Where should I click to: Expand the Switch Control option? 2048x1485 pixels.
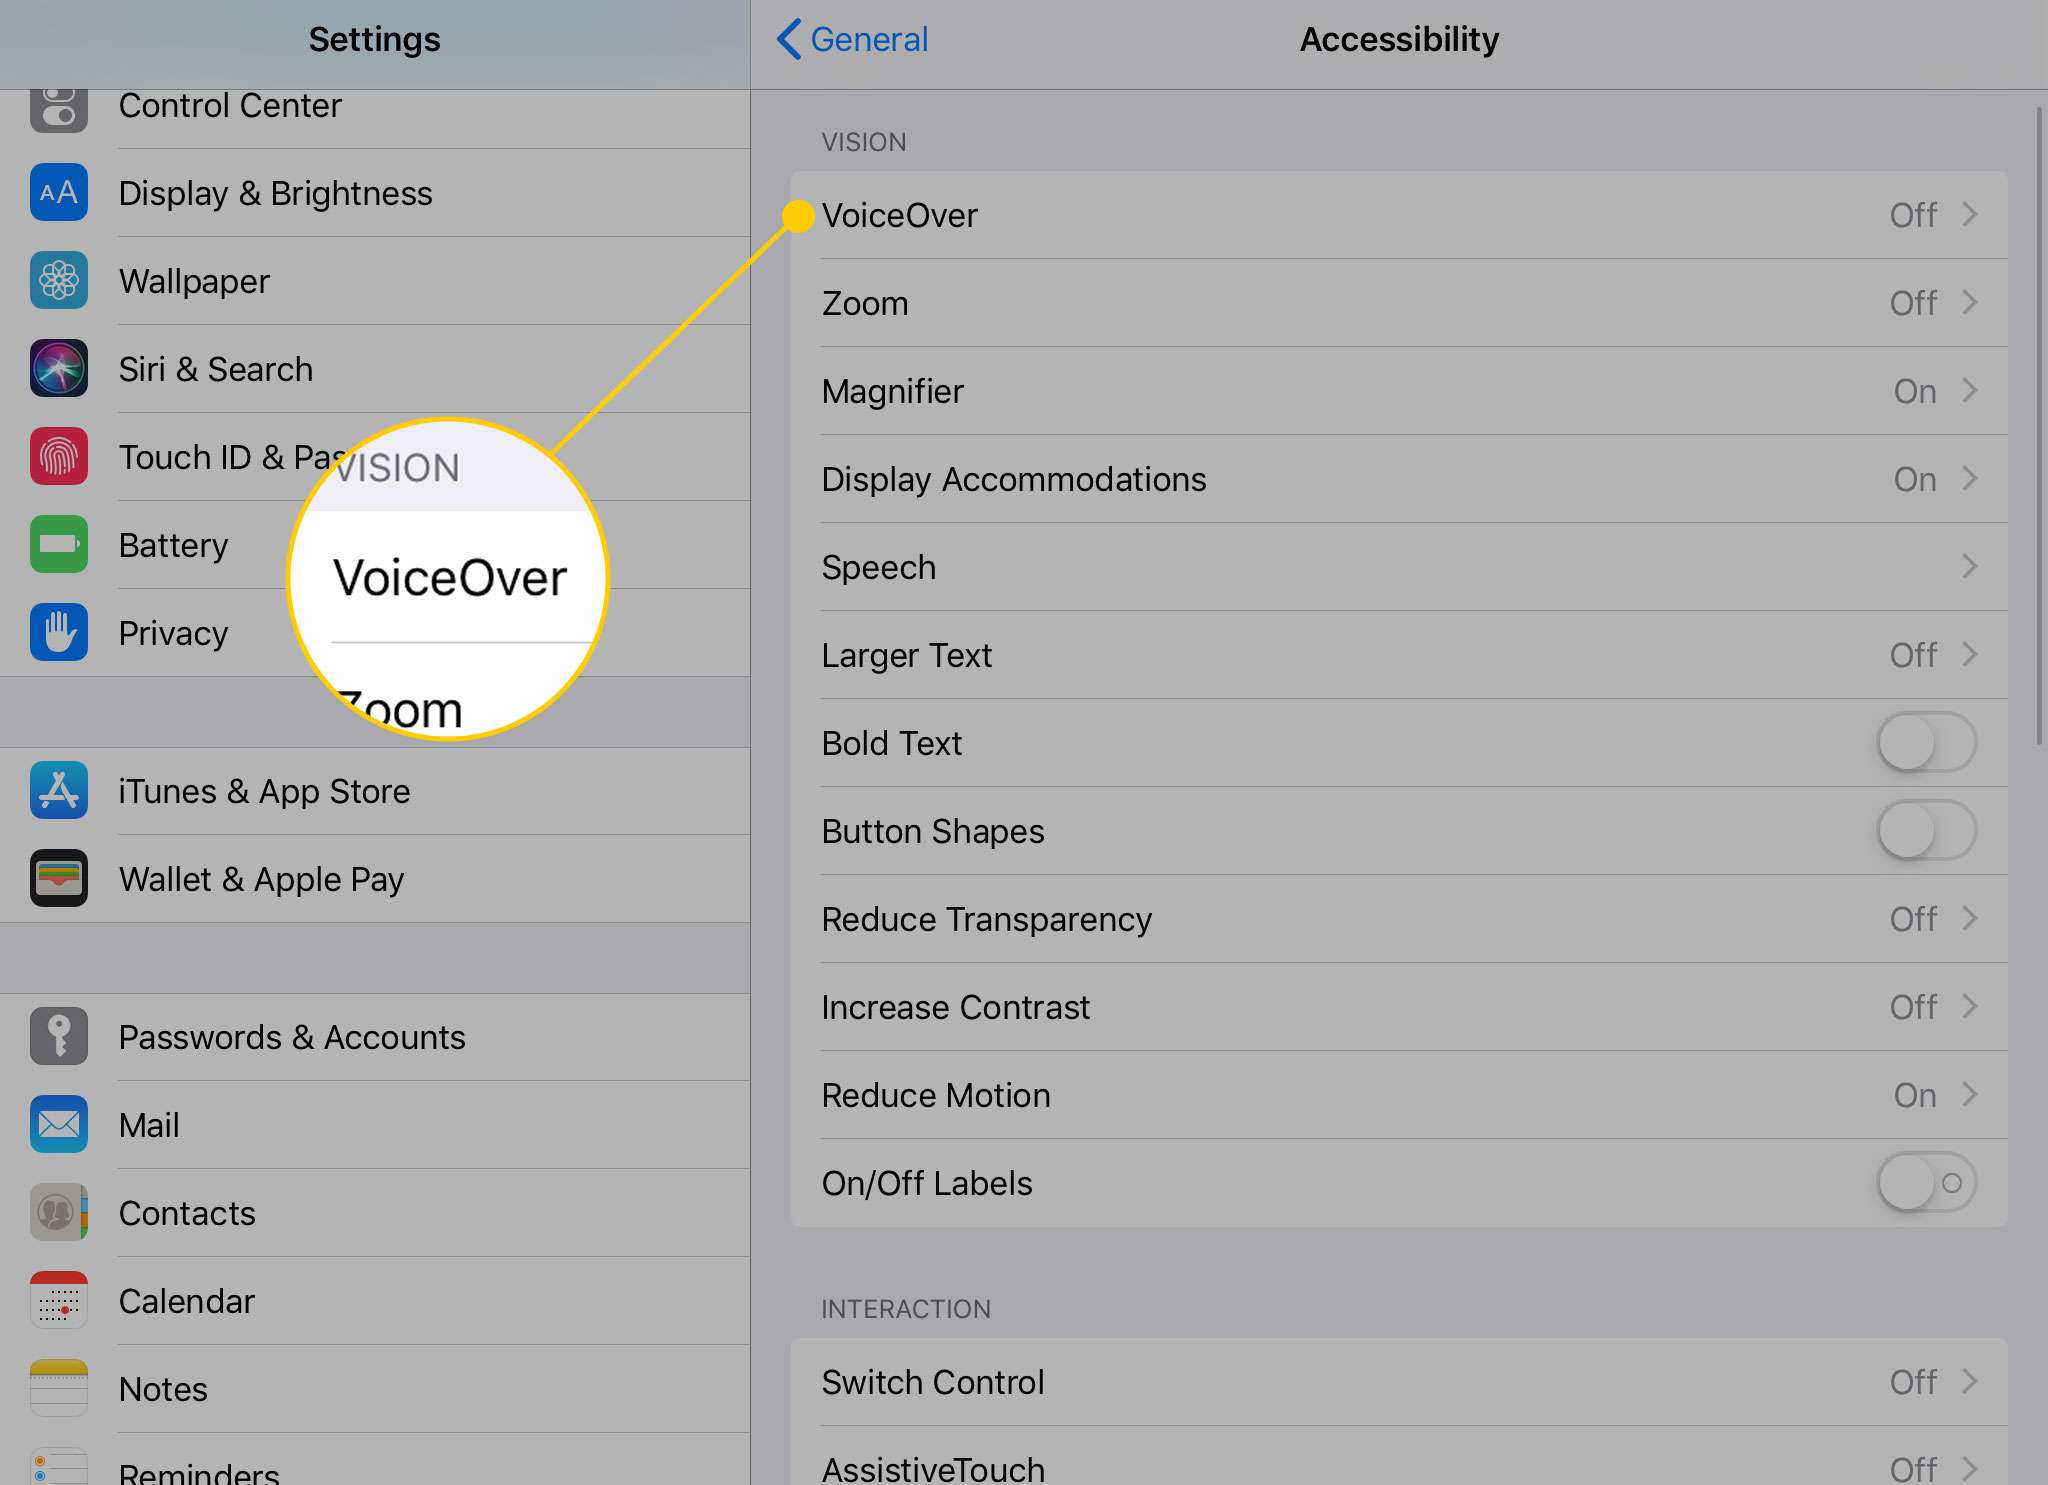1968,1380
